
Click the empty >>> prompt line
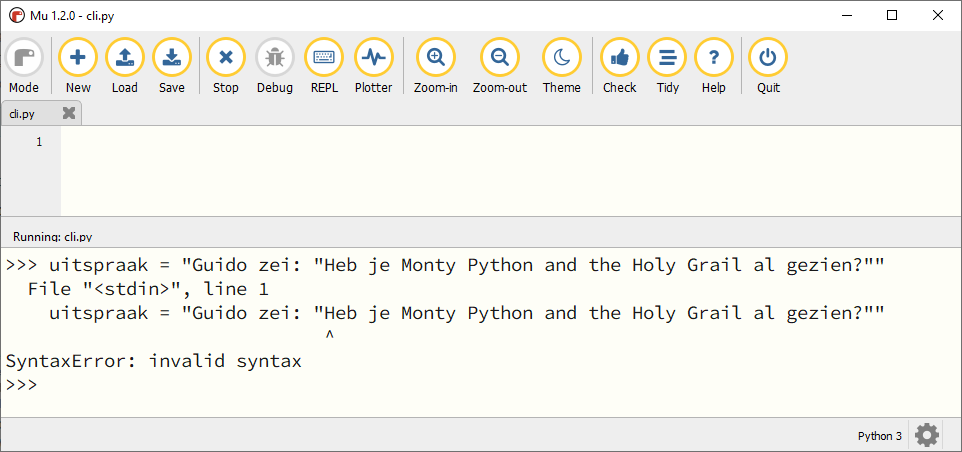22,385
